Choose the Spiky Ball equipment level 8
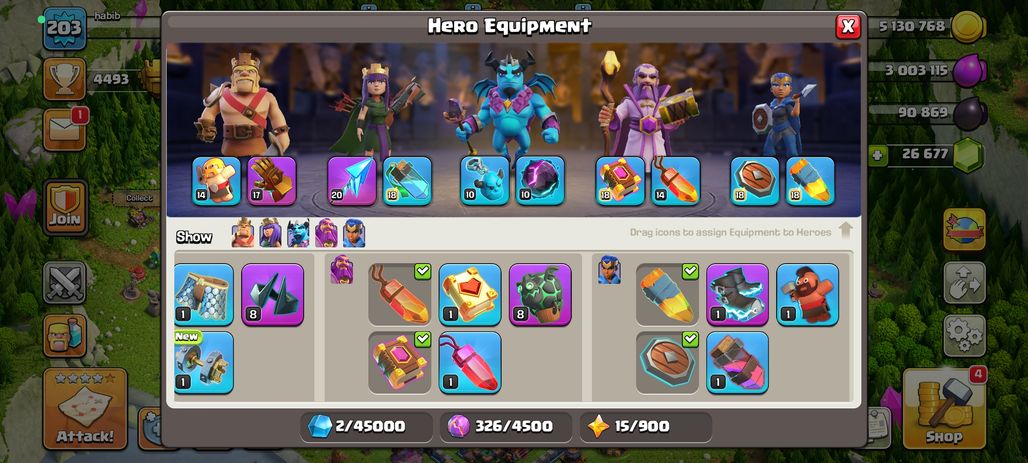This screenshot has height=463, width=1028. tap(273, 294)
